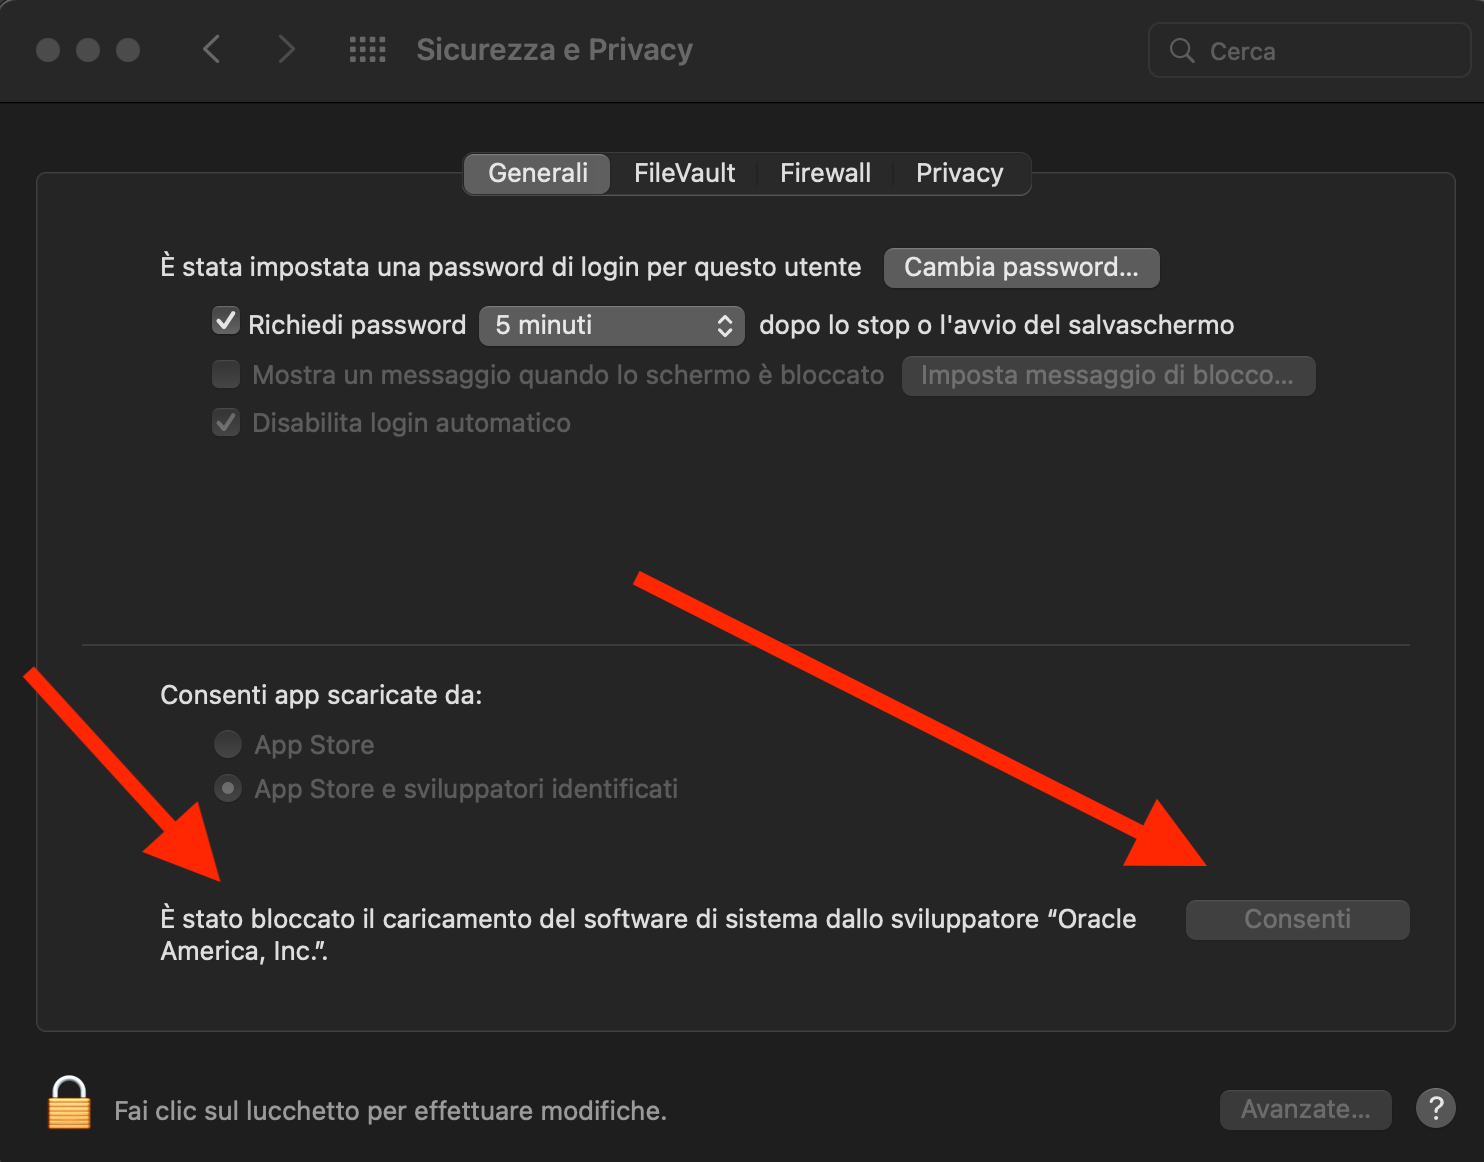This screenshot has width=1484, height=1162.
Task: Toggle the Richiedi password checkbox
Action: point(226,322)
